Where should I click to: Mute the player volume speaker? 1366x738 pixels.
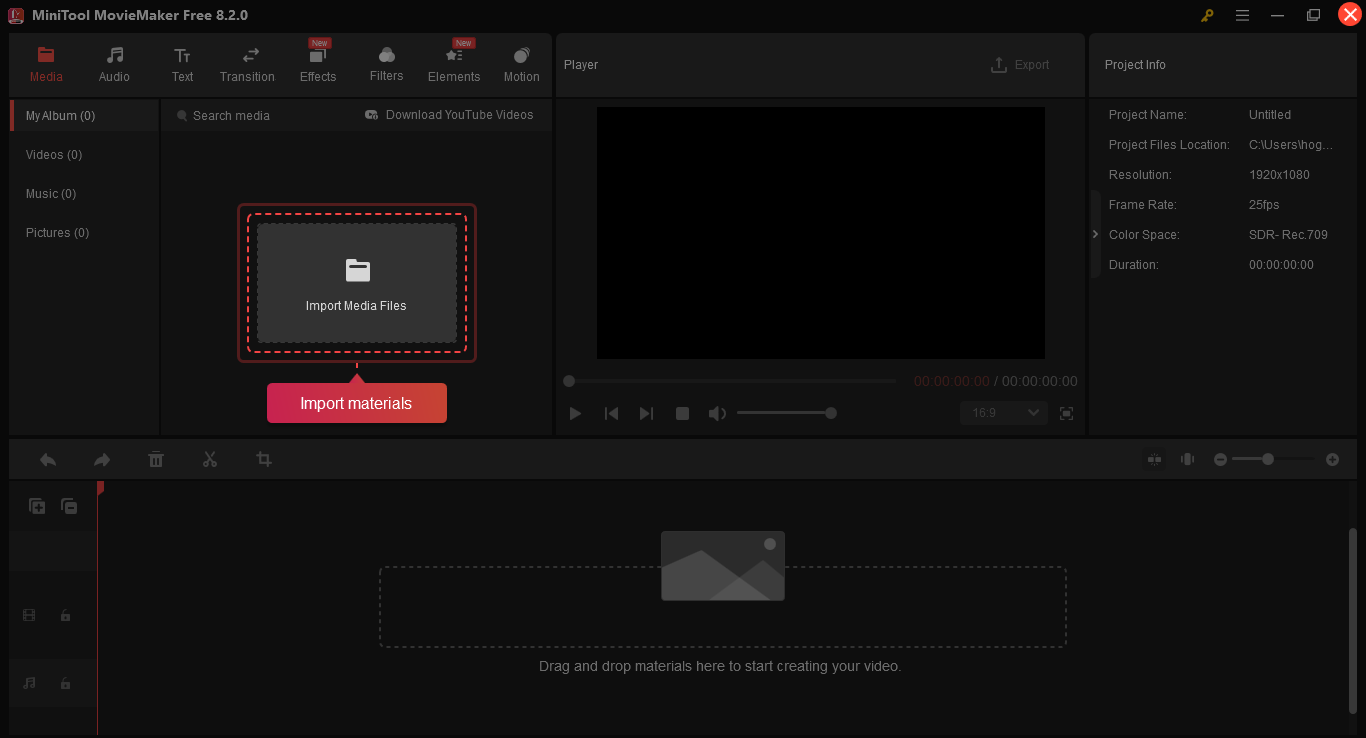[717, 413]
